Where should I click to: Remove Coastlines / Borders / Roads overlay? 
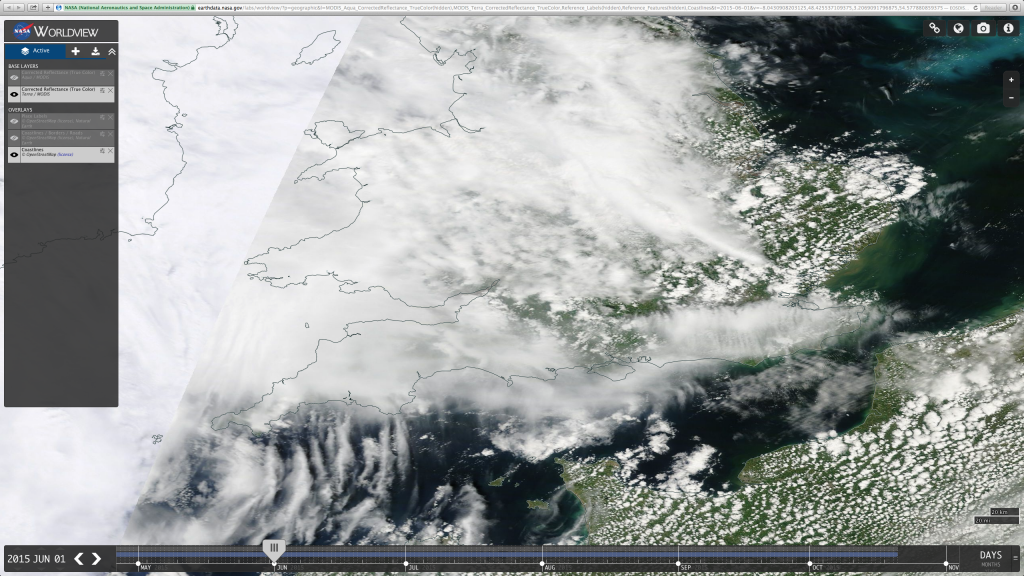pos(110,135)
